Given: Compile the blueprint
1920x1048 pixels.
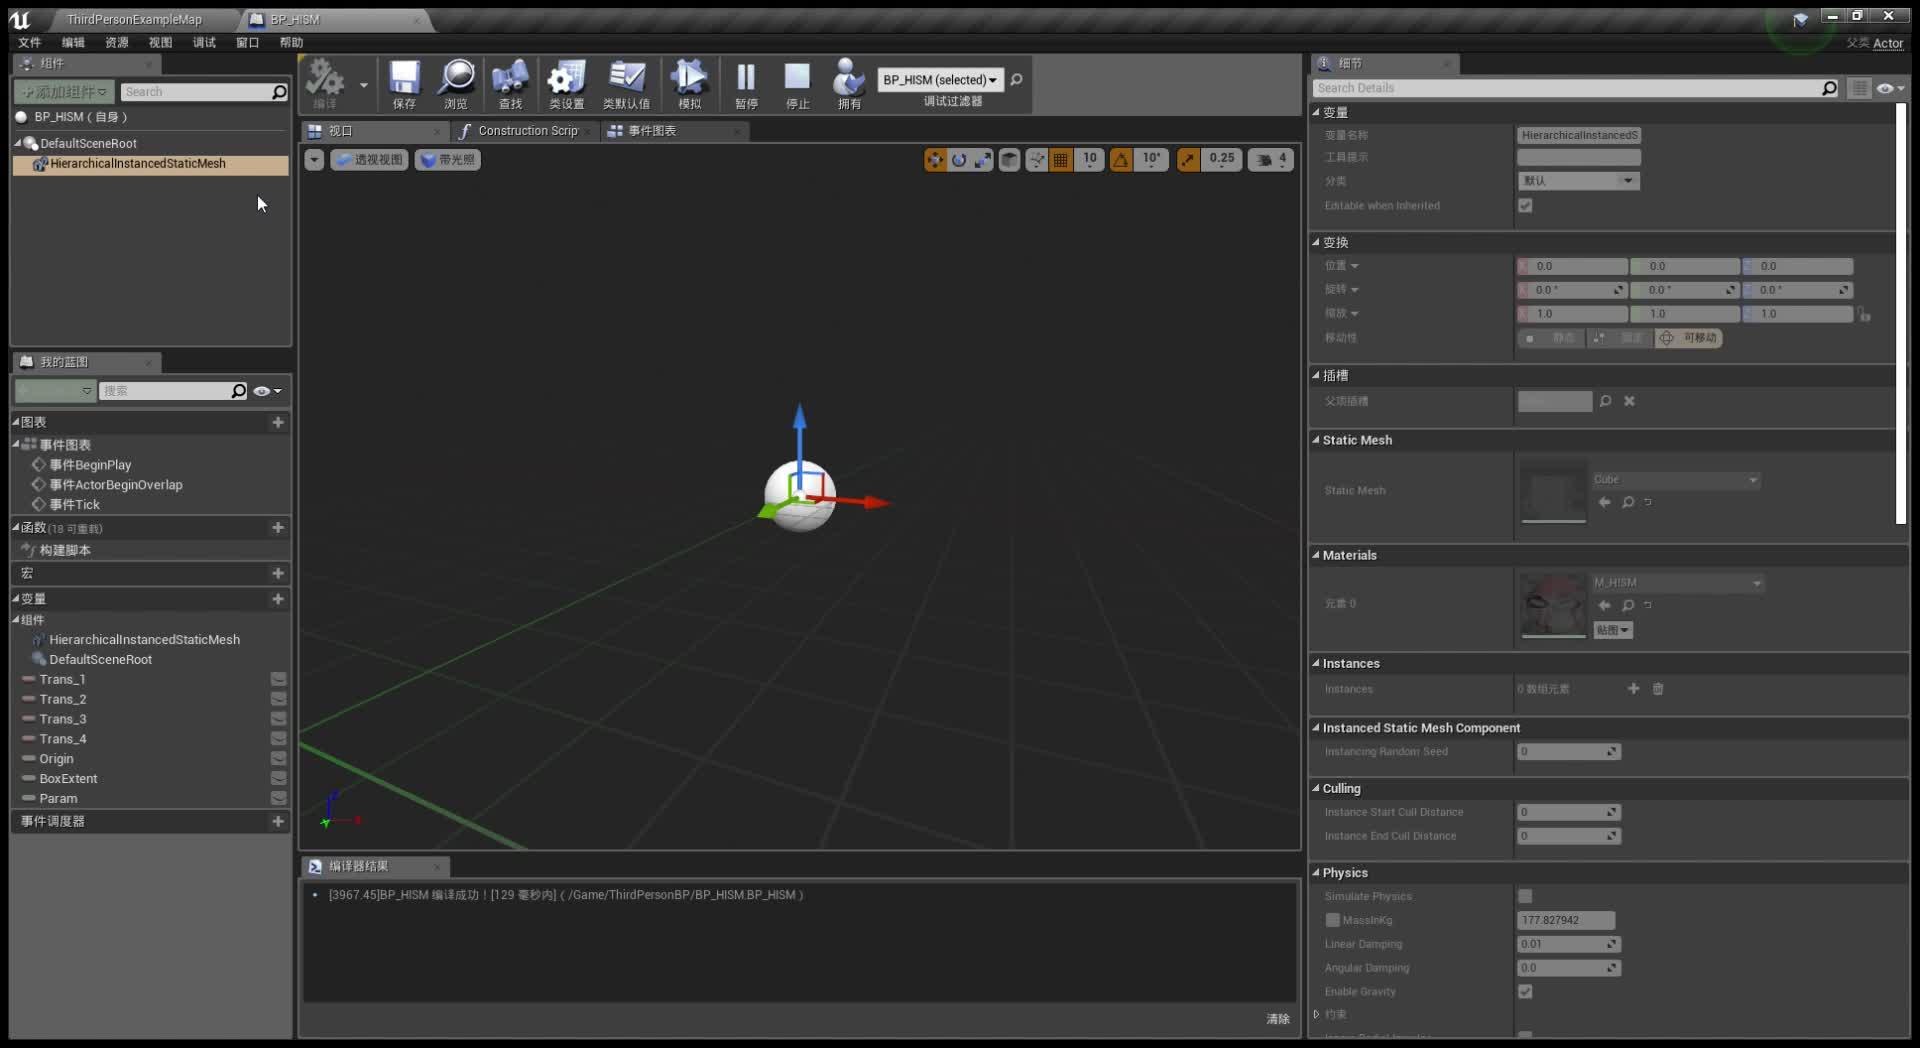Looking at the screenshot, I should click(325, 85).
